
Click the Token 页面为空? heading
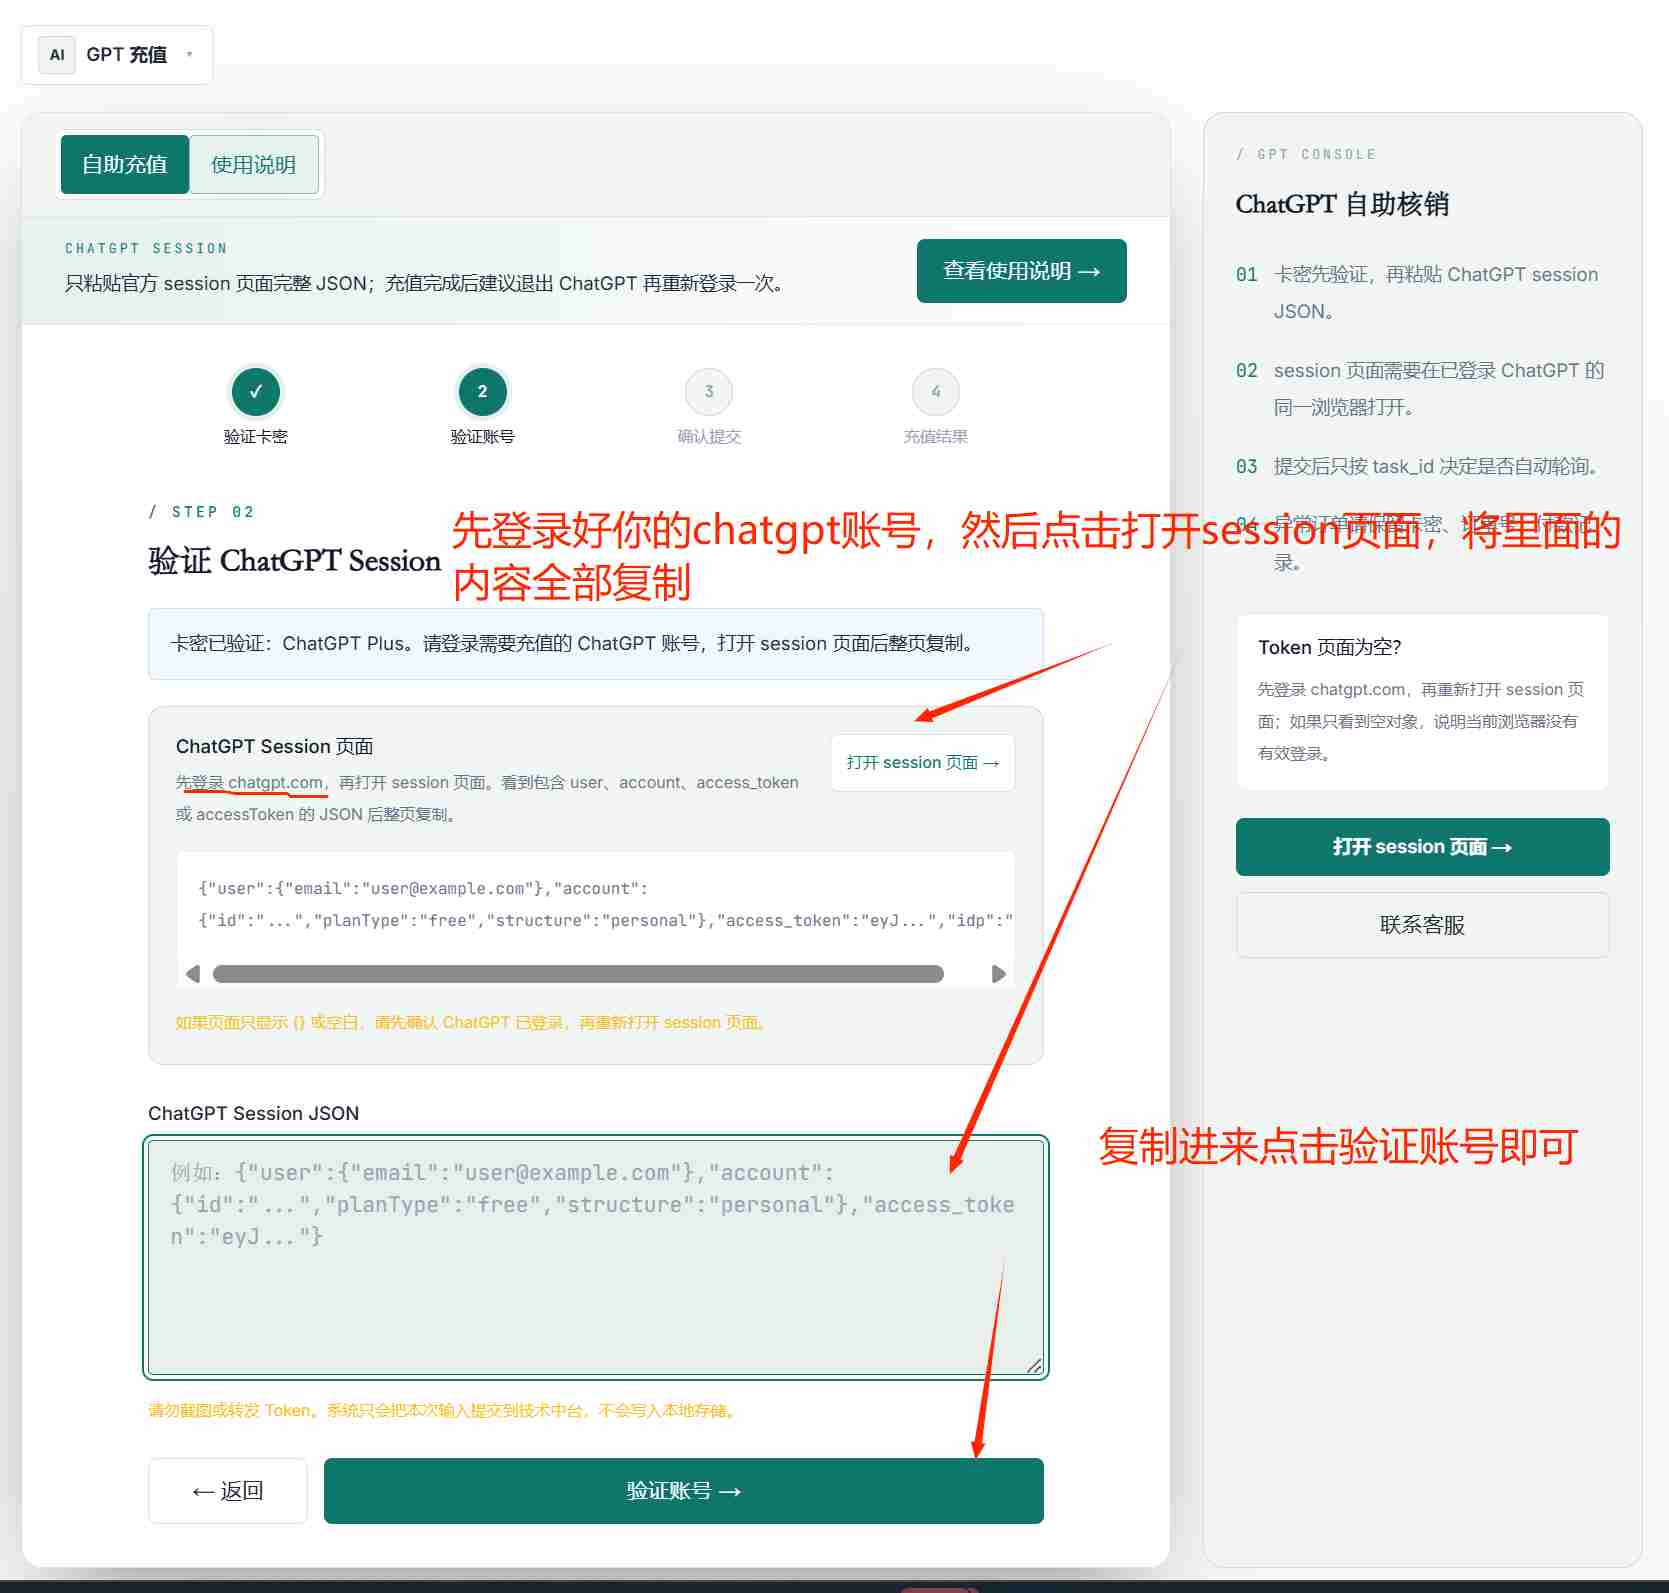point(1329,647)
